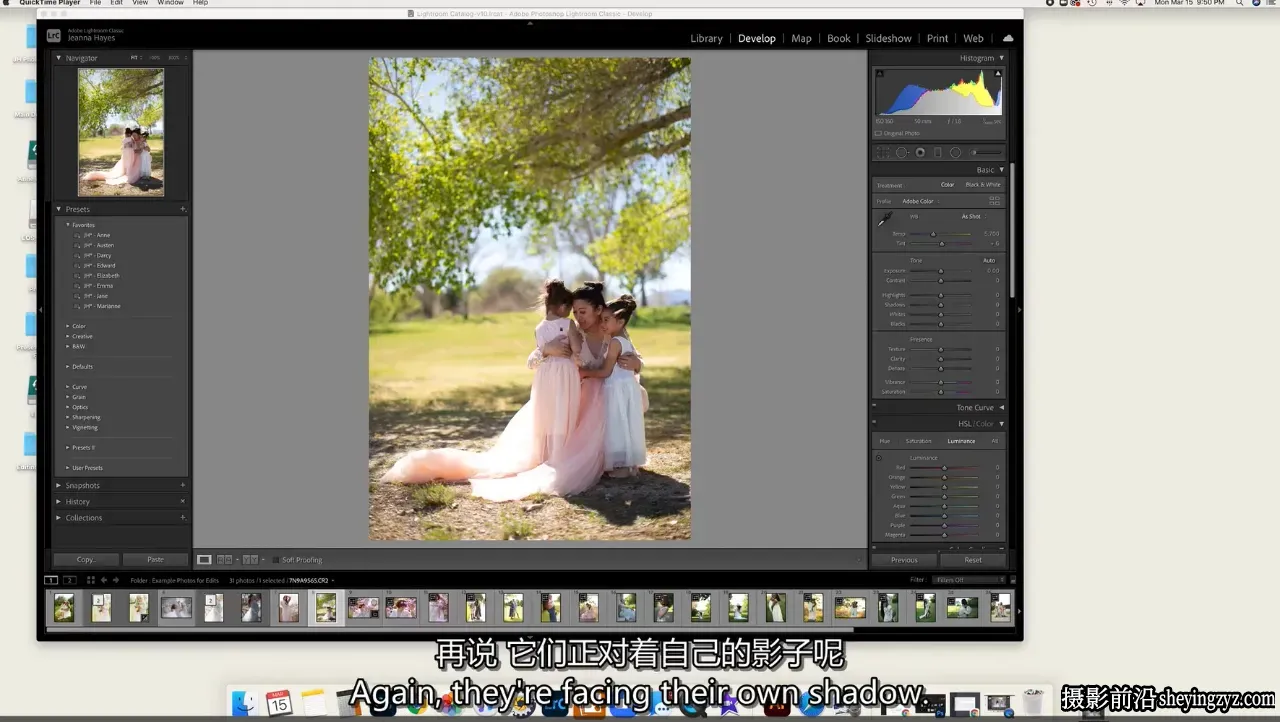Select the Crop Overlay tool
The image size is (1280, 722).
883,153
